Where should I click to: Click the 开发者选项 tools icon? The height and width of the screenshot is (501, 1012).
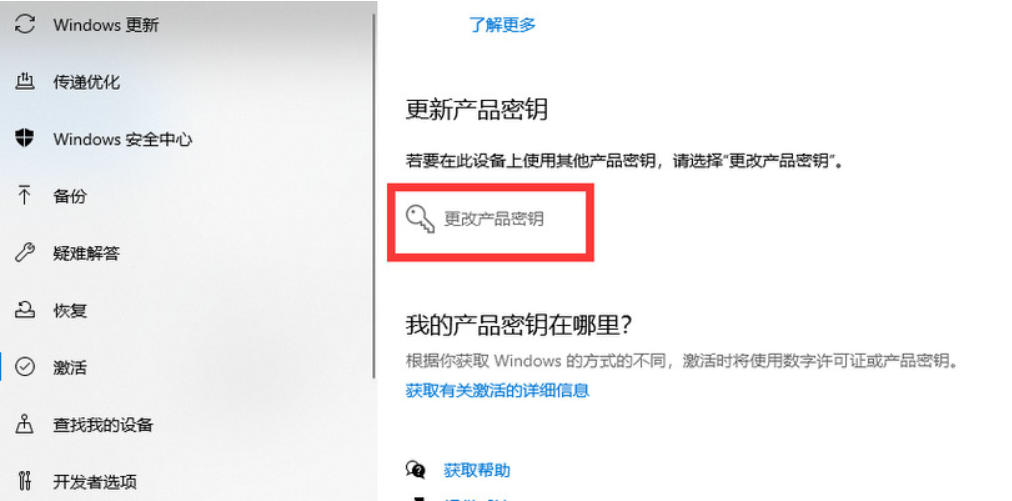pyautogui.click(x=25, y=482)
